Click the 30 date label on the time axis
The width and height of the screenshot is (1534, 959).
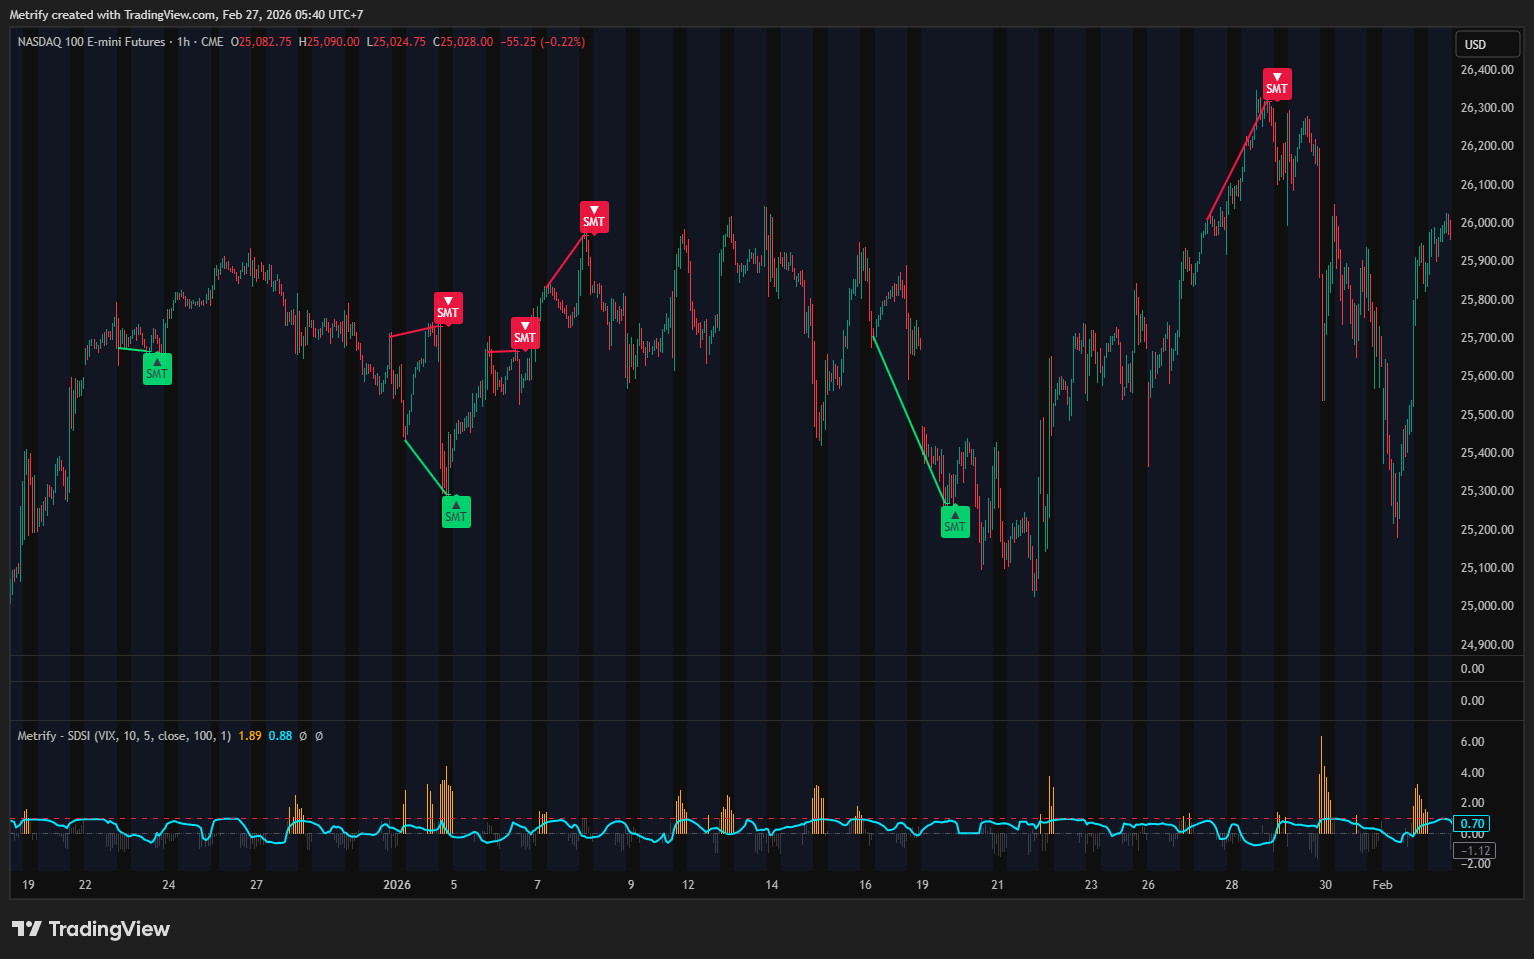[x=1325, y=885]
